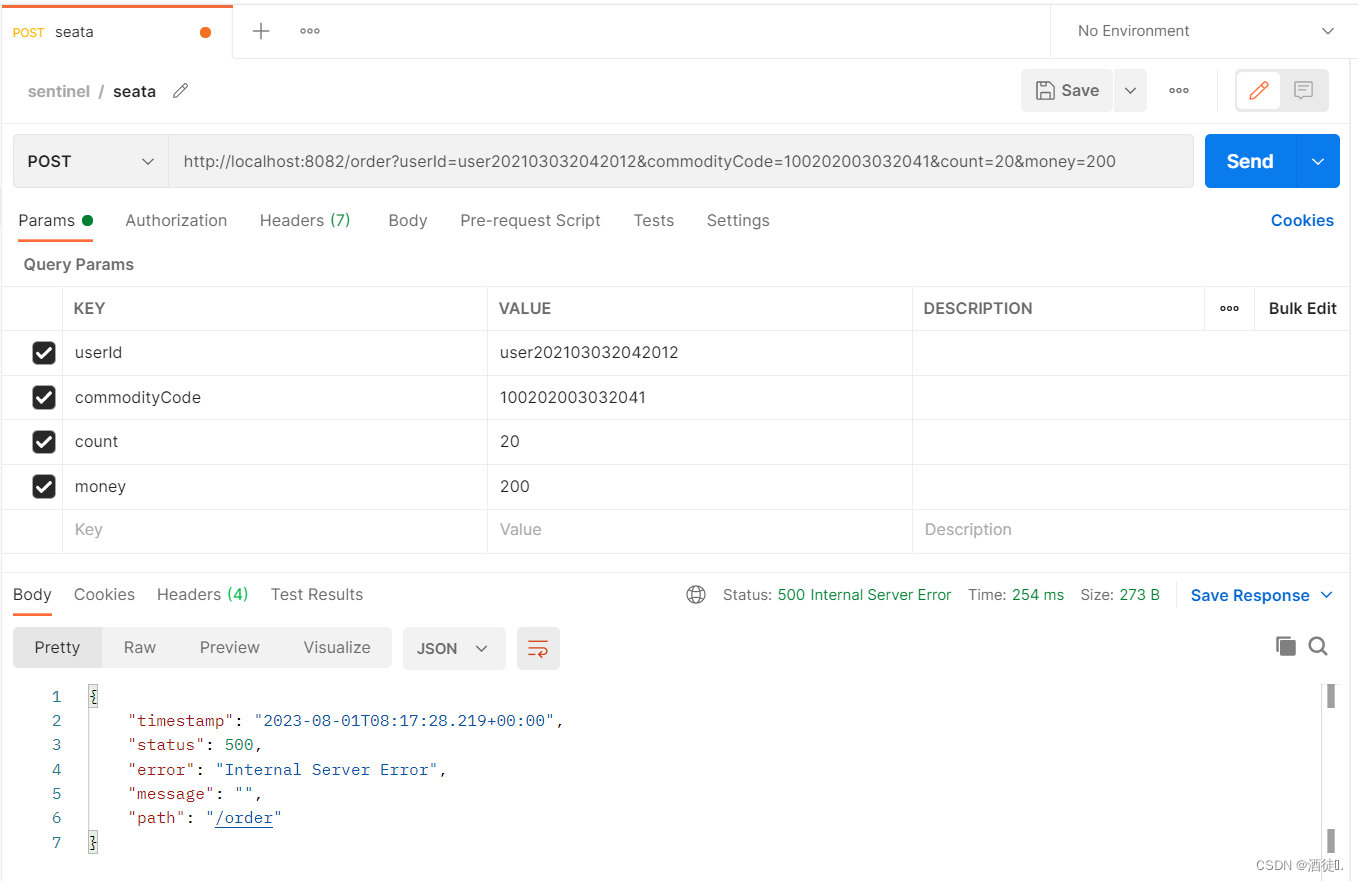Viewport: 1358px width, 881px height.
Task: Open a new request tab with plus icon
Action: point(261,31)
